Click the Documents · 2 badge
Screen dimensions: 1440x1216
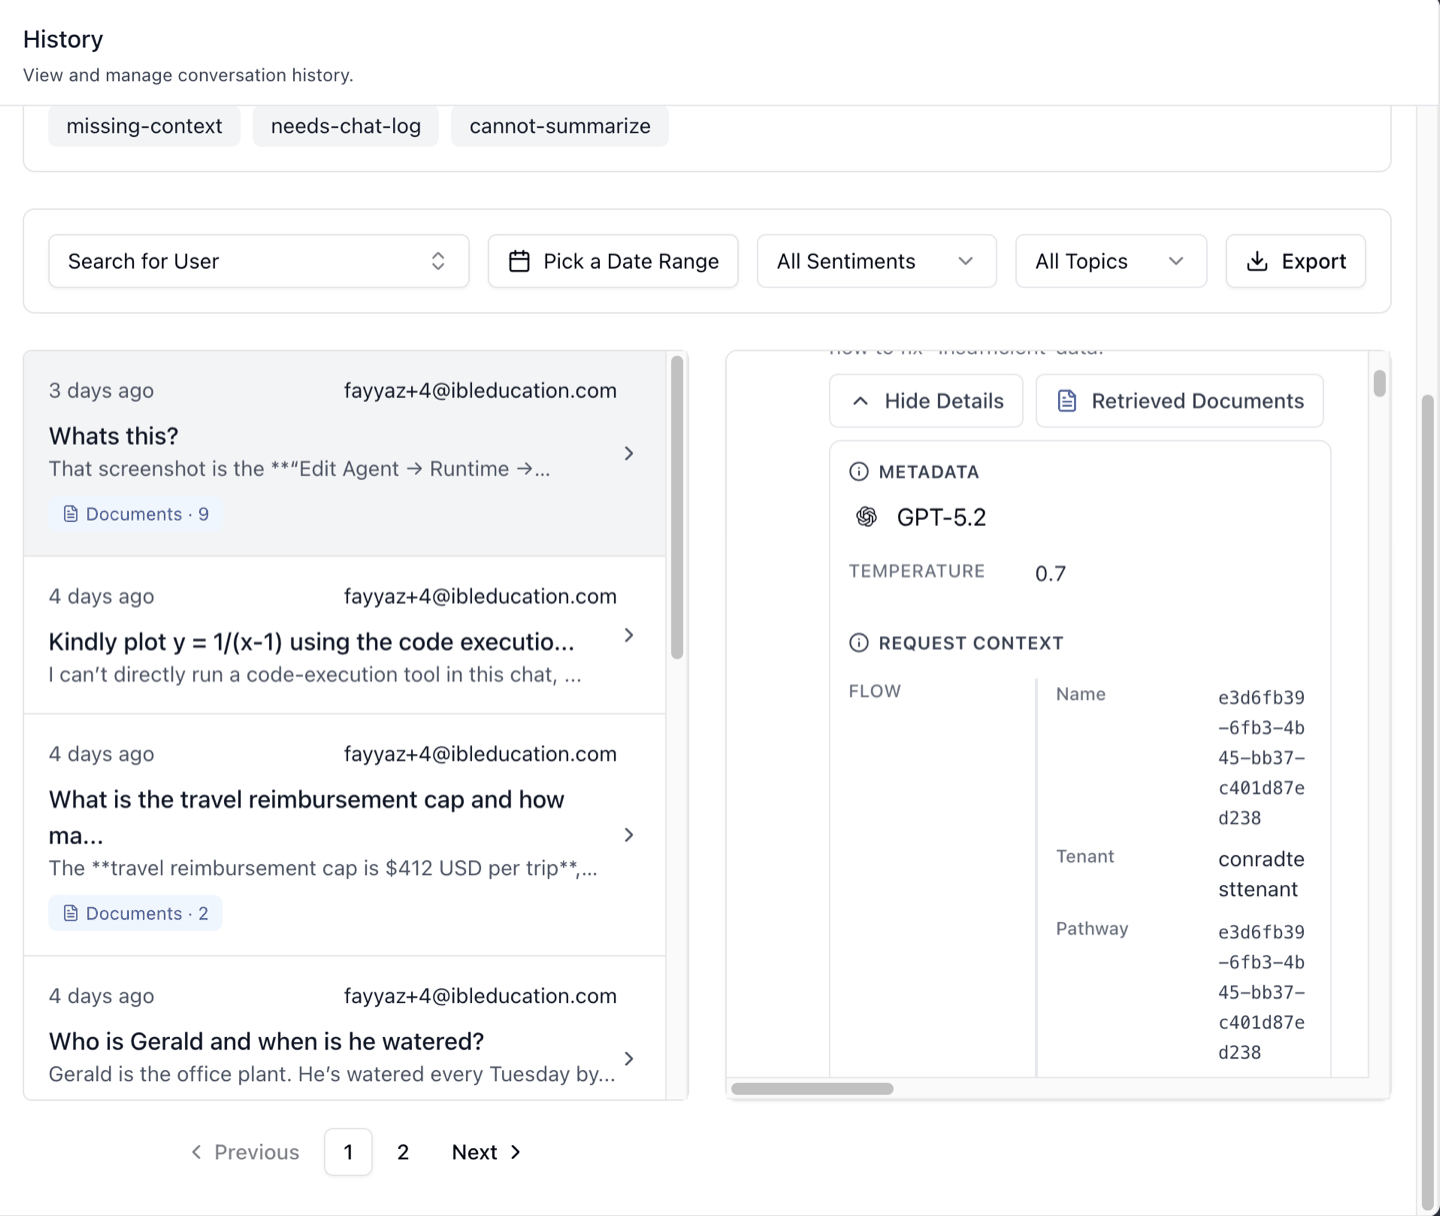[136, 913]
